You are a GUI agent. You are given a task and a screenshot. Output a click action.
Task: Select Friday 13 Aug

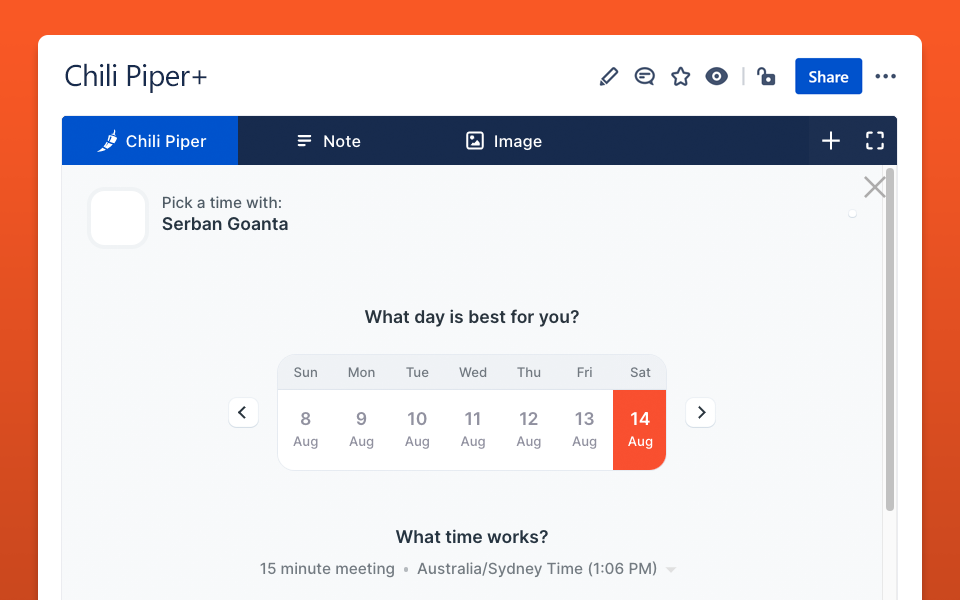[584, 430]
